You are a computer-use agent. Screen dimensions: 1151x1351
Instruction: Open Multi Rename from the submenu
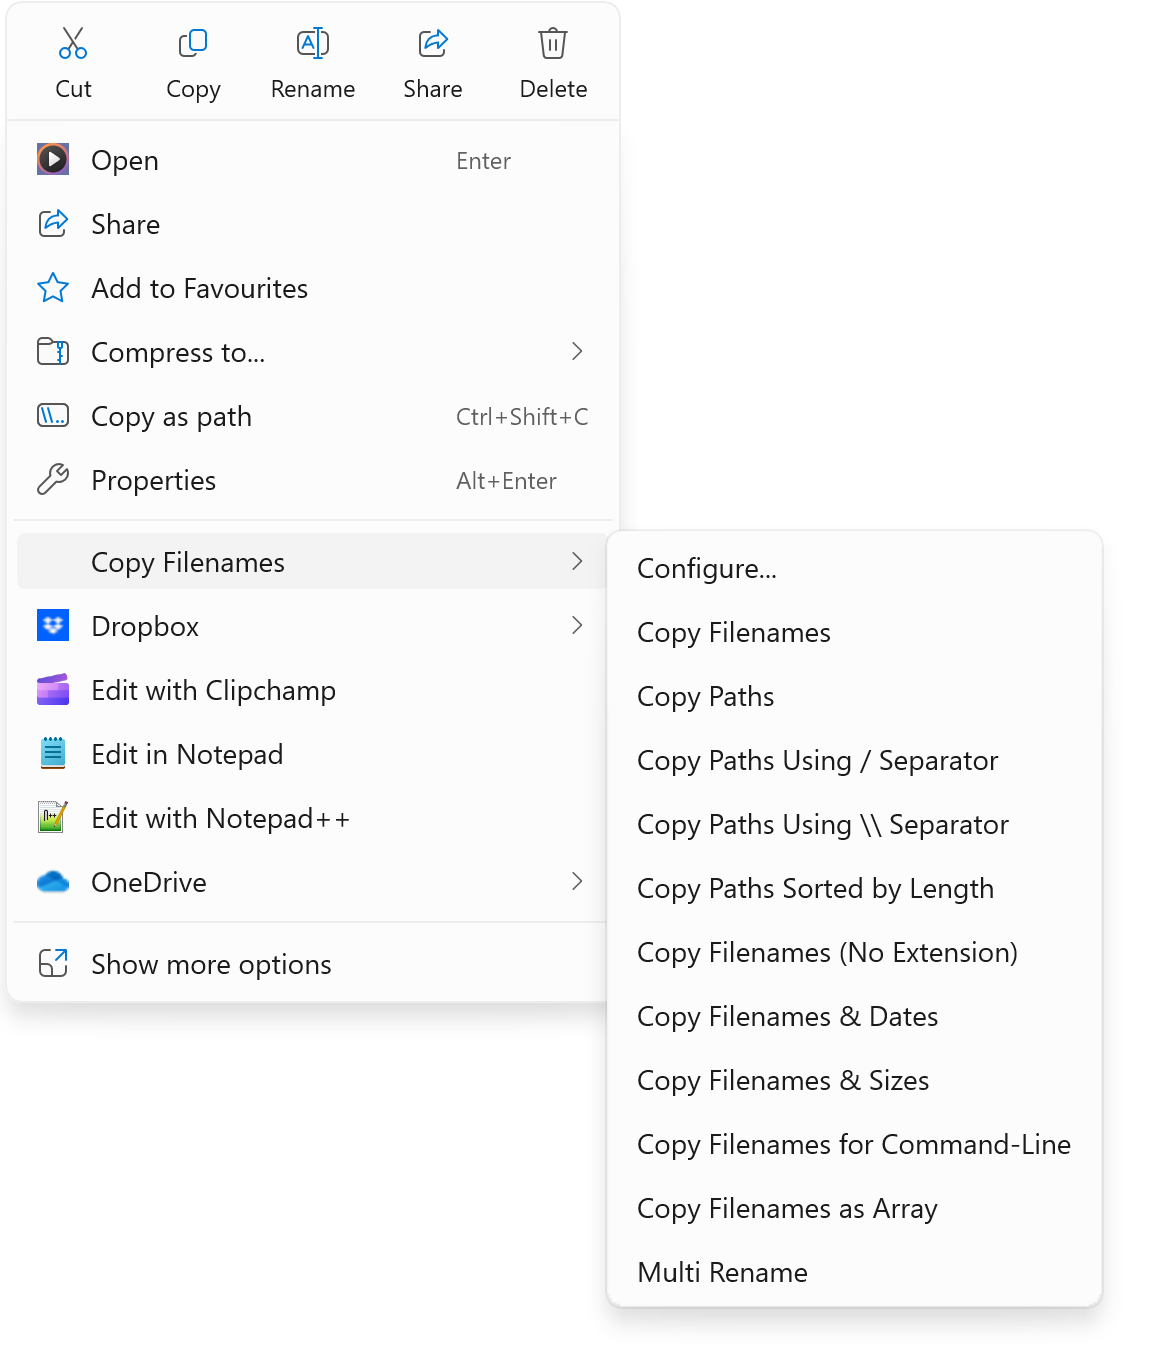722,1272
